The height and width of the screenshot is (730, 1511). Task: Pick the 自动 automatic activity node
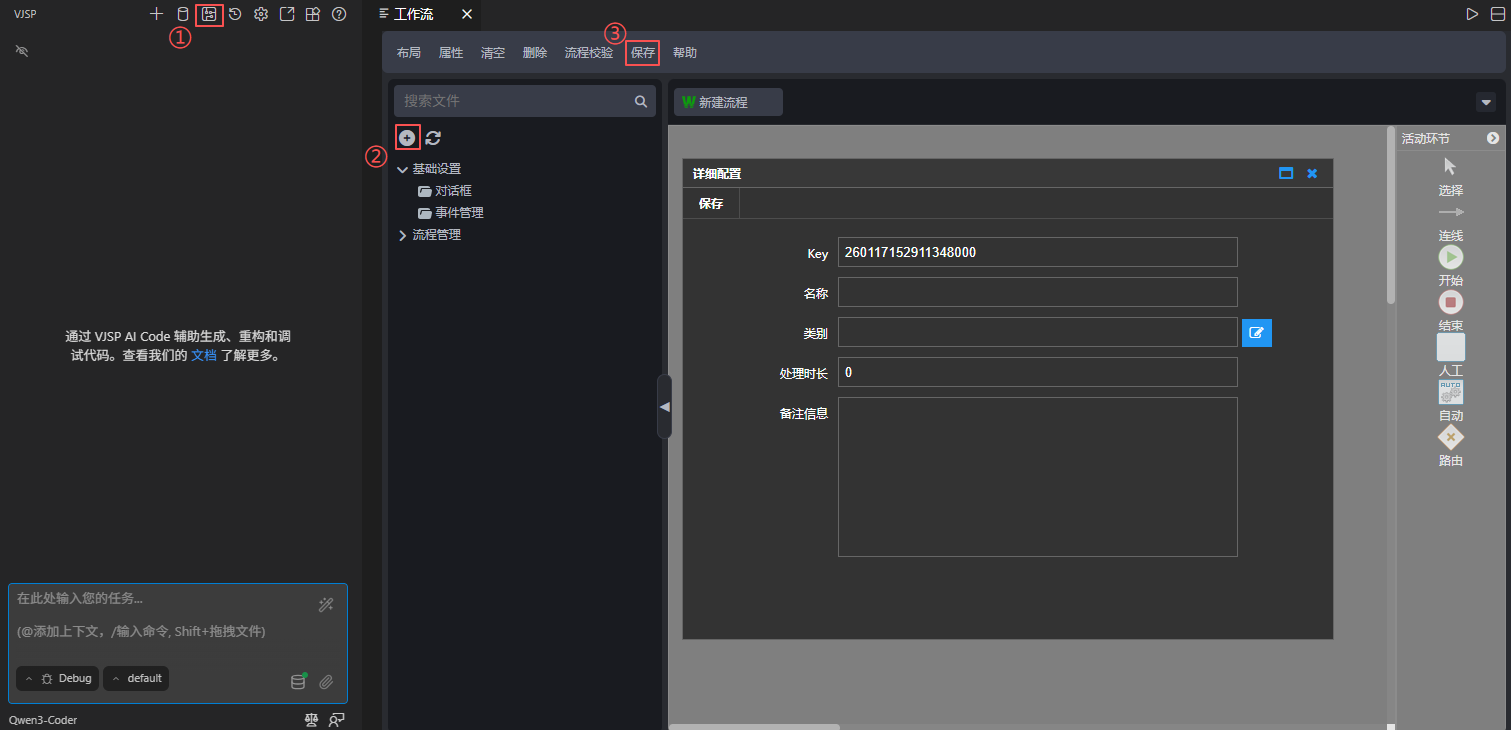tap(1450, 392)
